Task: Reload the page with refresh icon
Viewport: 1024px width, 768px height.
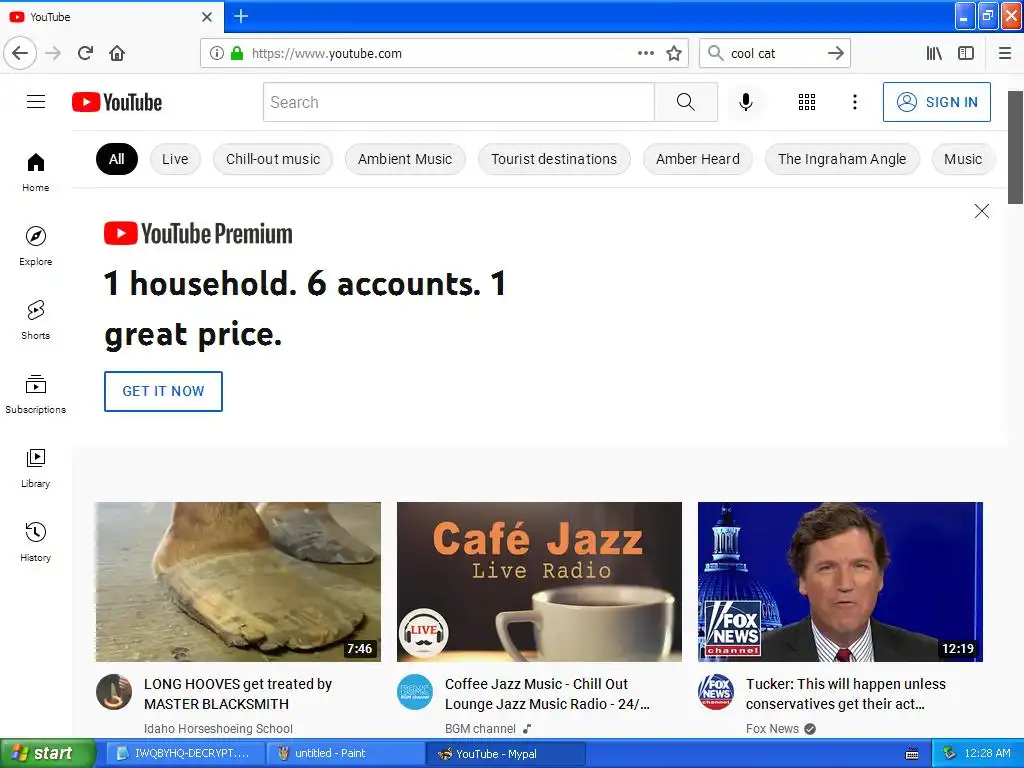Action: 85,53
